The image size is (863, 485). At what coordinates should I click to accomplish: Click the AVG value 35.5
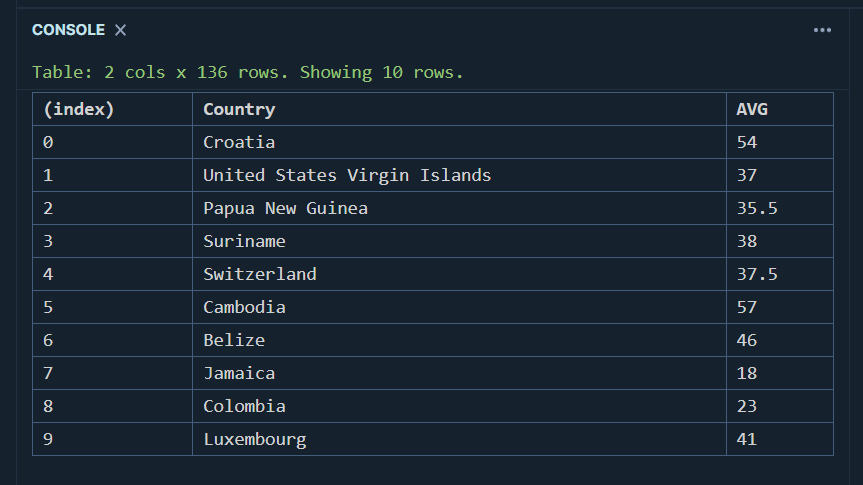757,208
